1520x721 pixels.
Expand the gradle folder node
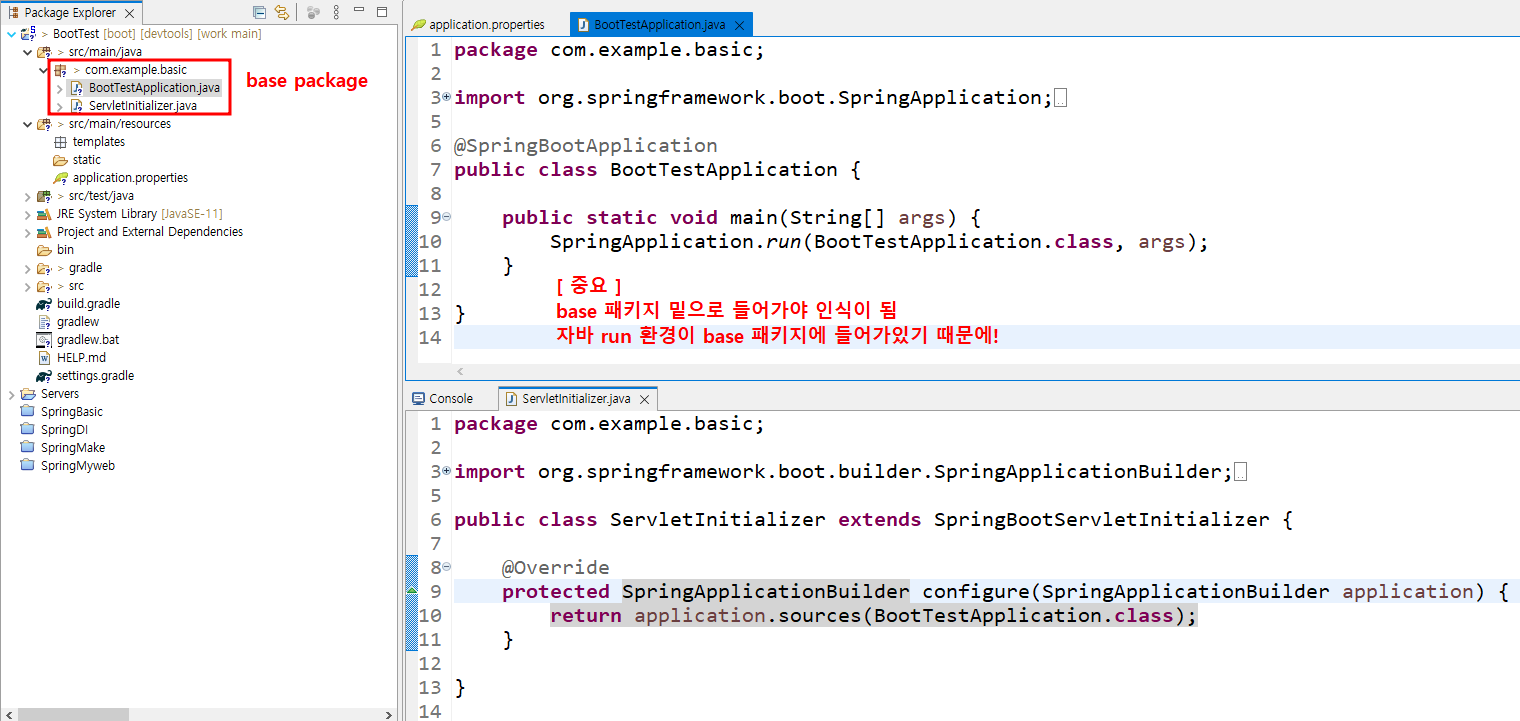27,268
